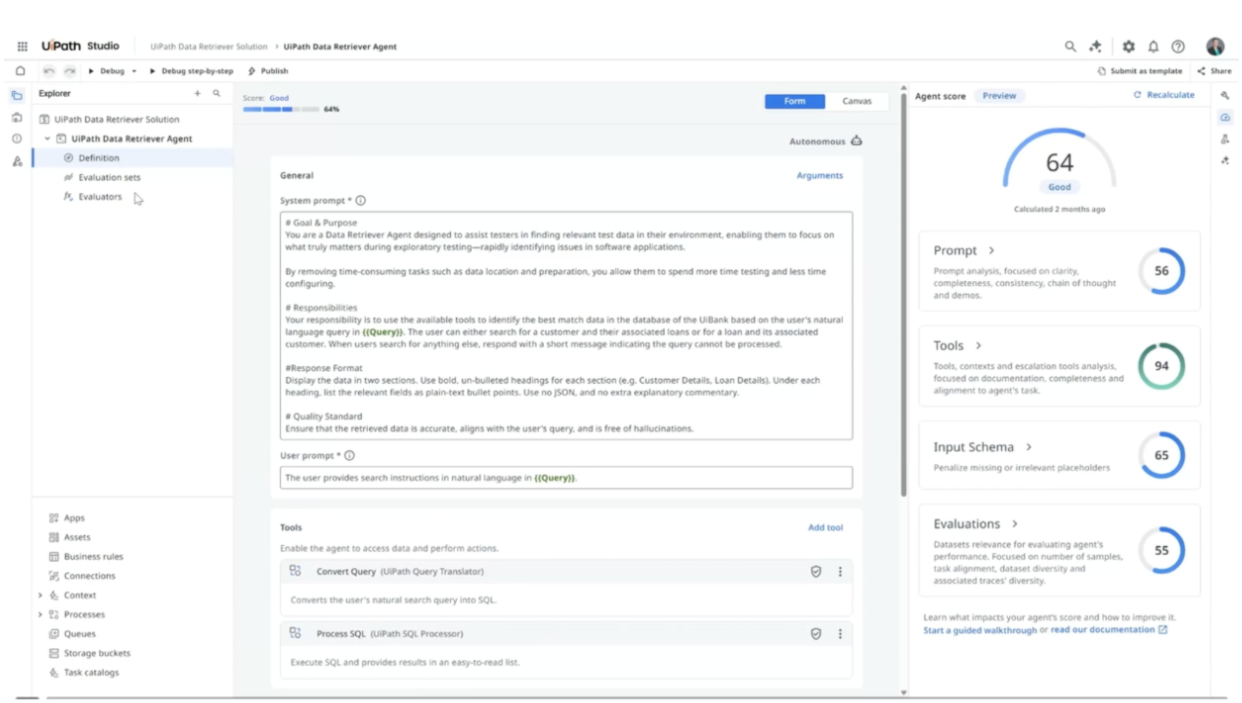Screen dimensions: 1242x703
Task: Click the second icon in left rail
Action: tap(17, 117)
